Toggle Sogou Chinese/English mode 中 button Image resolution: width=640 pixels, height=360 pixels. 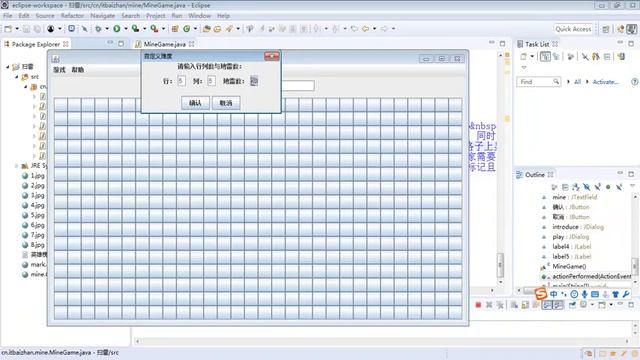[x=553, y=294]
